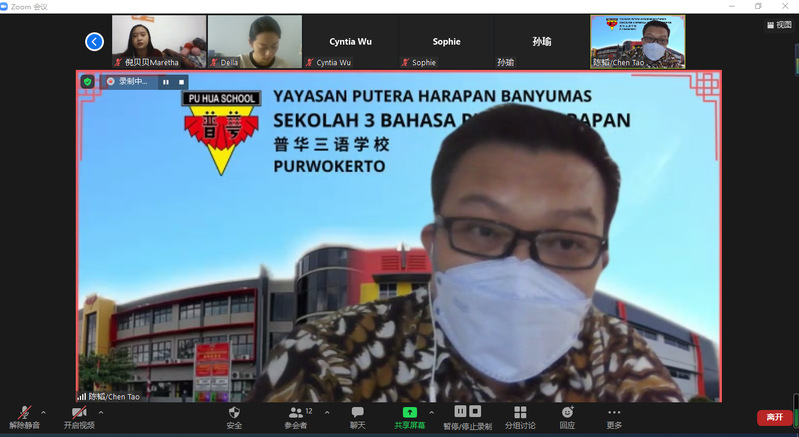
Task: Stop recording in the recording indicator
Action: (x=181, y=81)
